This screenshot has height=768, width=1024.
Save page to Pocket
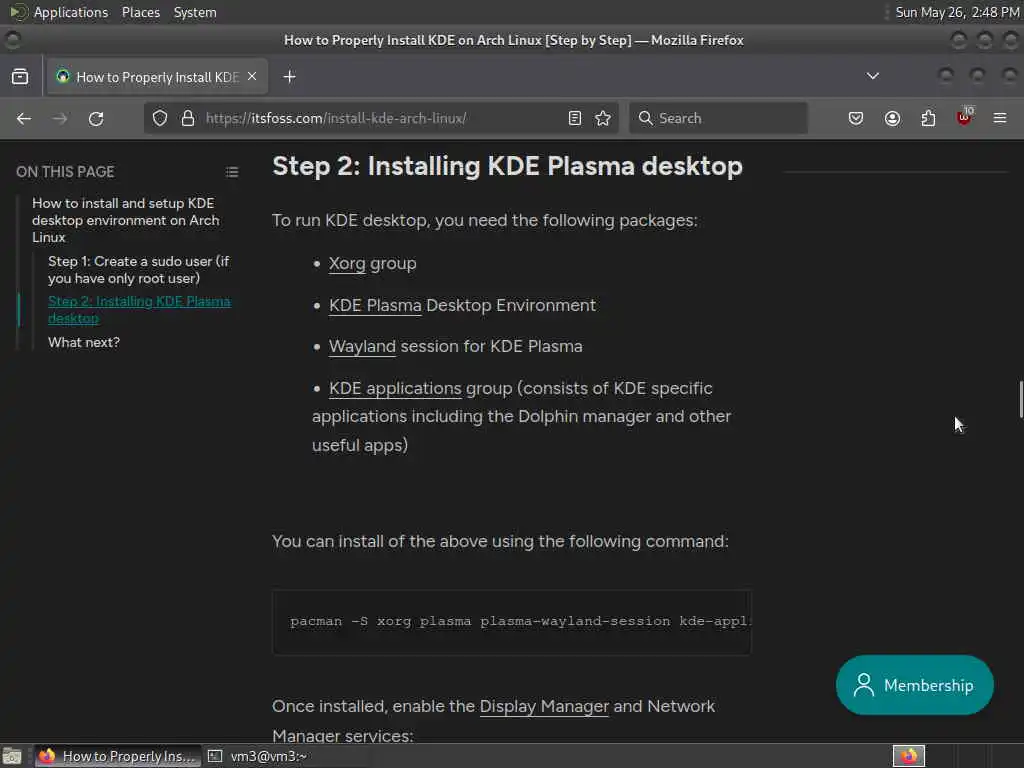(856, 118)
